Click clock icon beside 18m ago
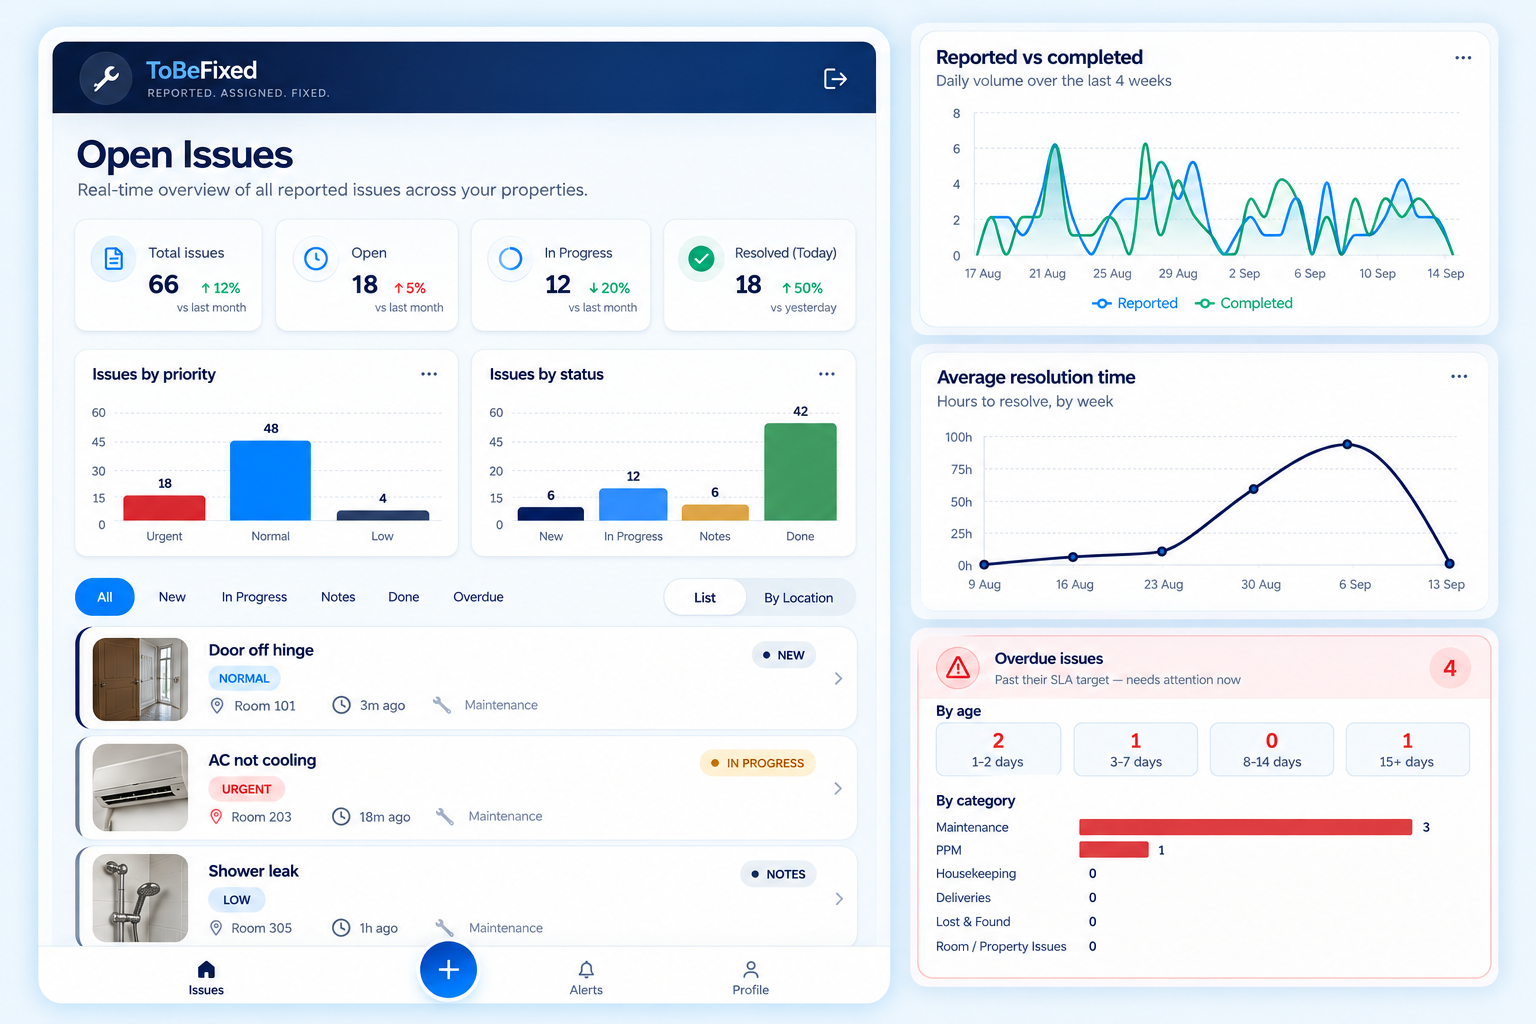1536x1024 pixels. (341, 816)
